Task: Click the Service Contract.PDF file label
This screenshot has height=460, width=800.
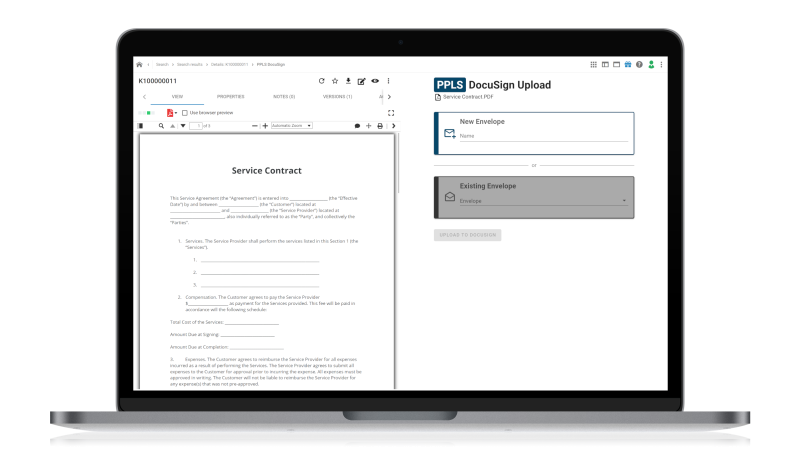Action: 468,97
